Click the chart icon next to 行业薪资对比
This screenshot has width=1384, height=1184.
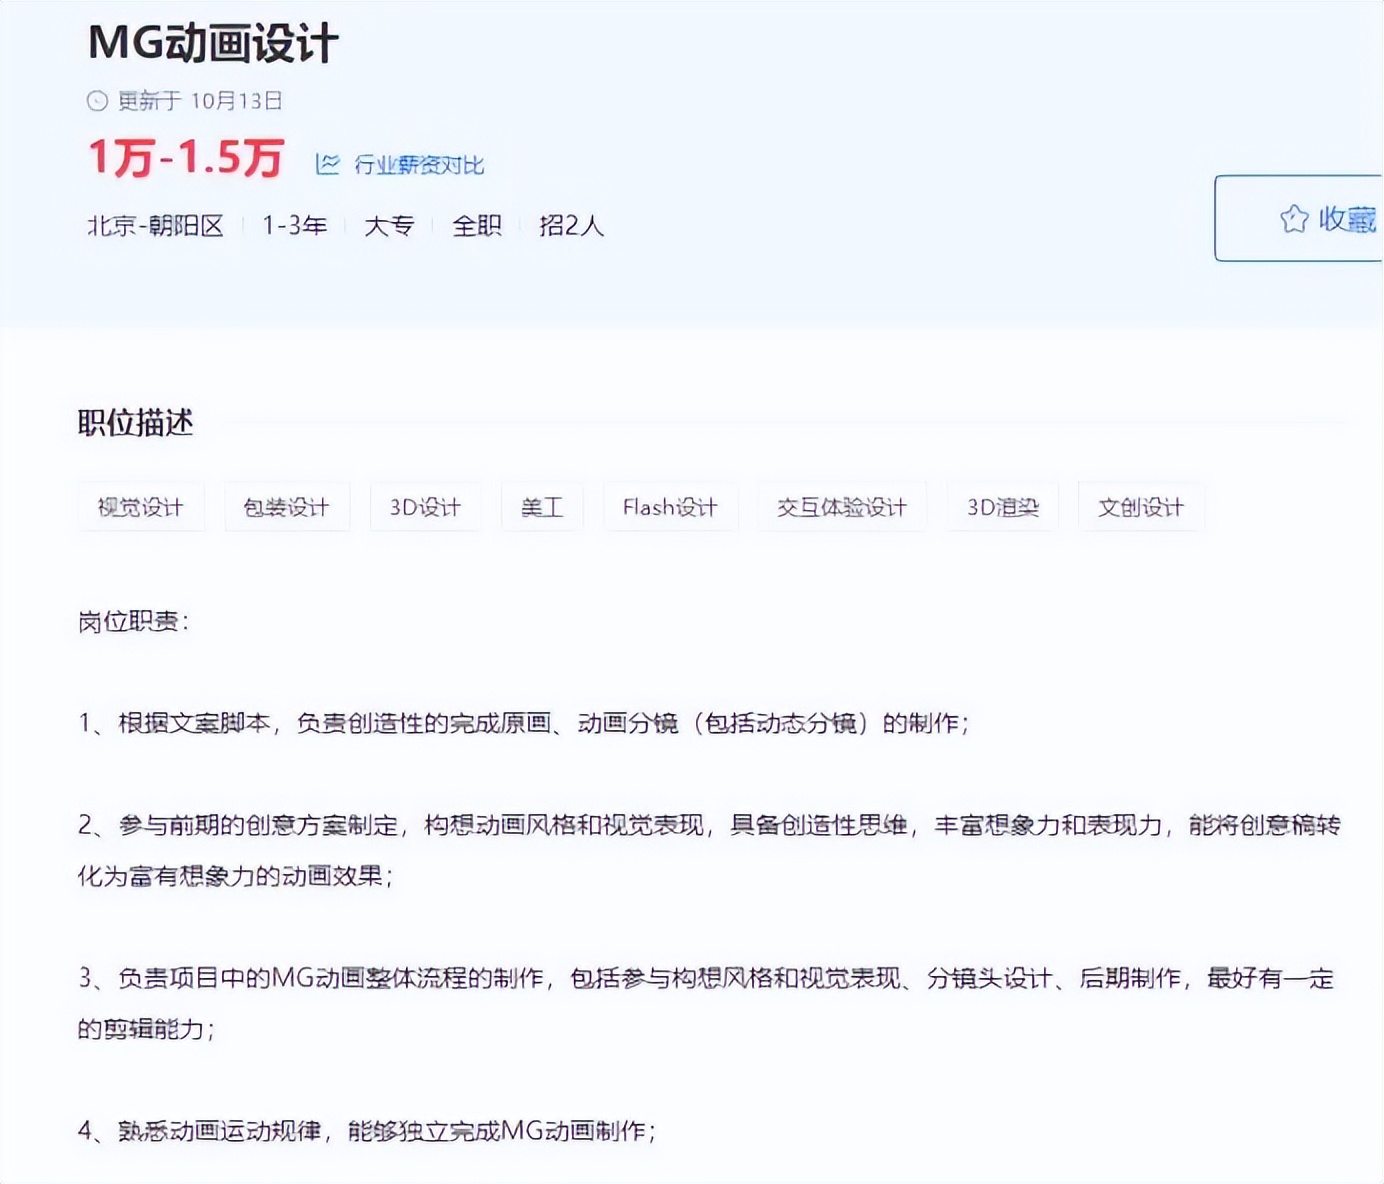click(x=327, y=163)
